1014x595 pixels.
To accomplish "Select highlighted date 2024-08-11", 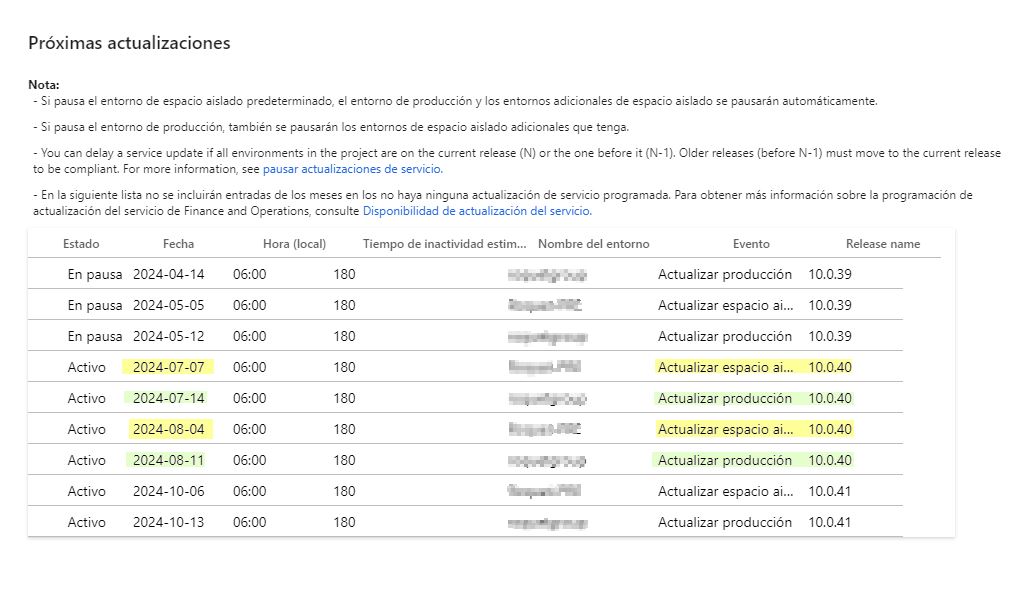I will pos(169,460).
